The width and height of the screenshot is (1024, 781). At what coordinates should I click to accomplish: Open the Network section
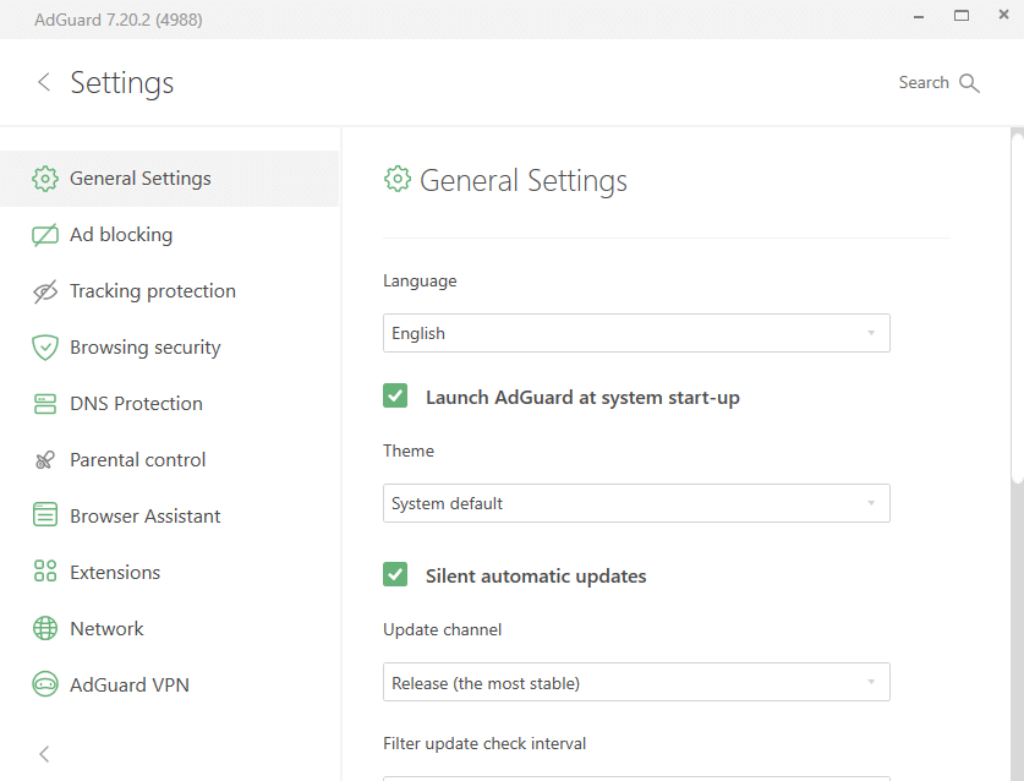coord(169,628)
